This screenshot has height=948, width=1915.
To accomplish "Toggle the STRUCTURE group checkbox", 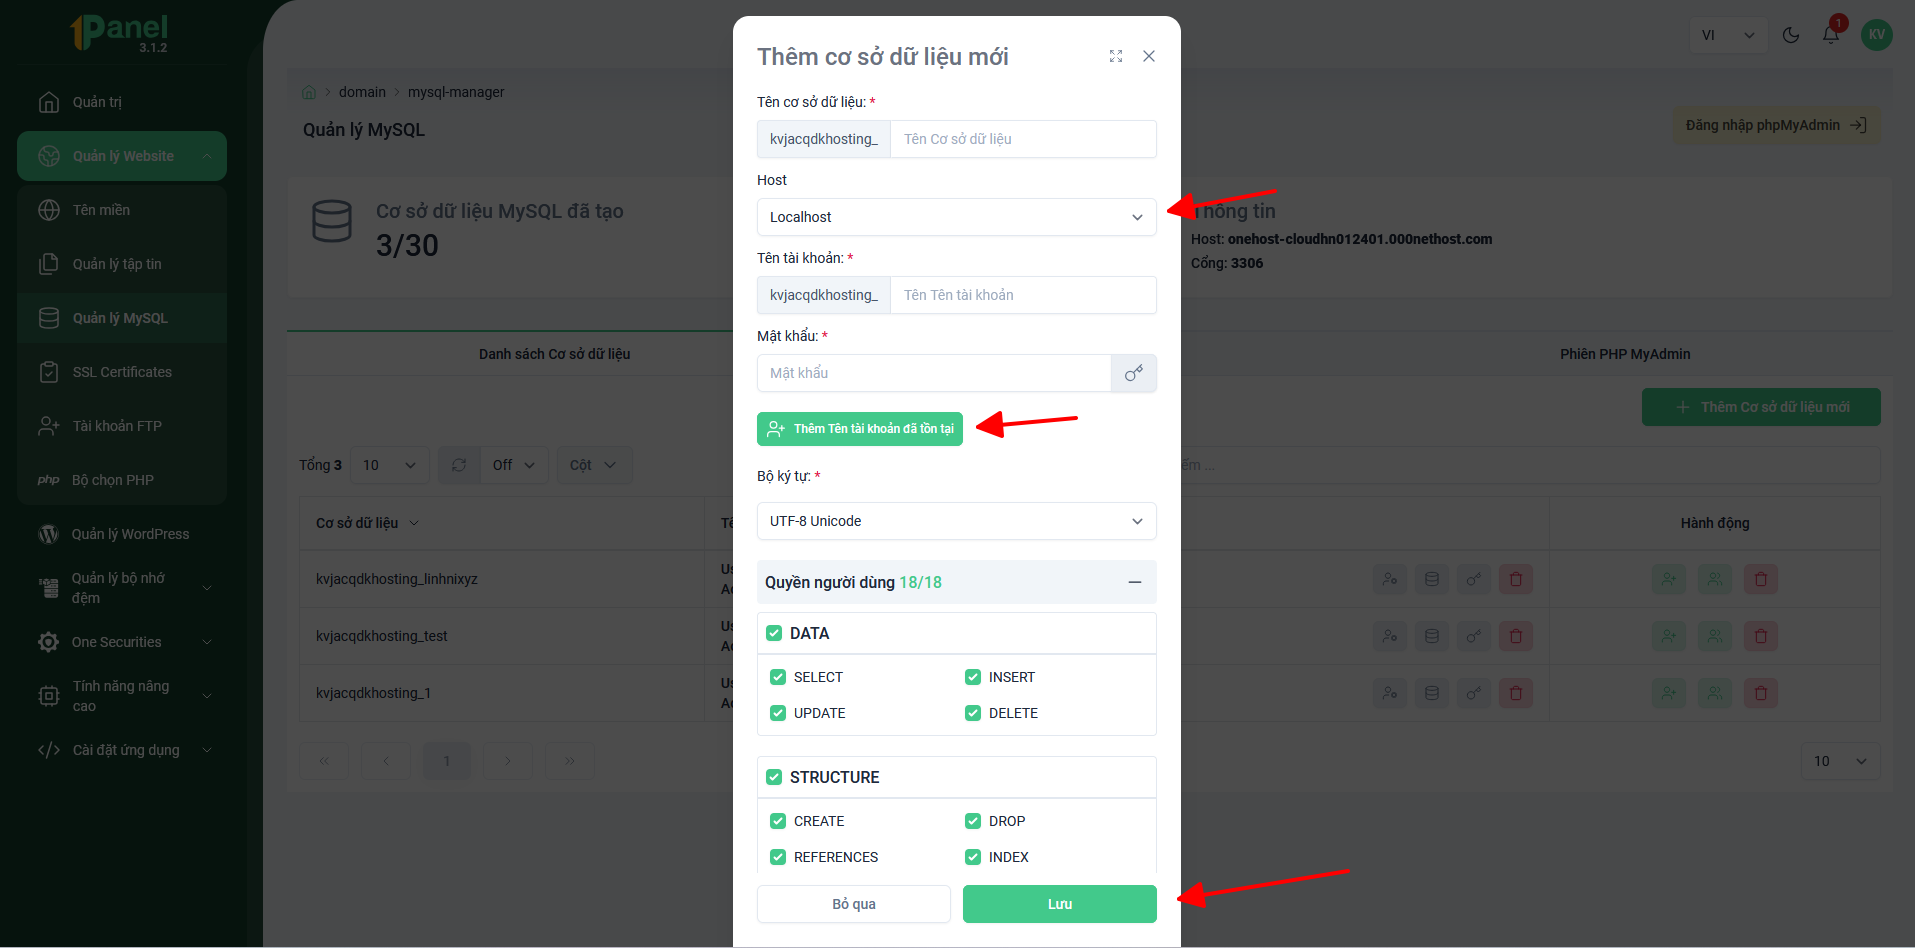I will click(774, 777).
